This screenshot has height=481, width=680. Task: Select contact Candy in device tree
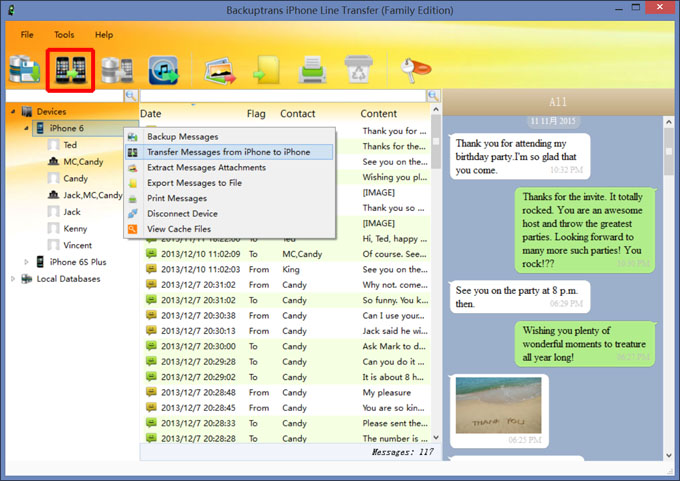[75, 178]
